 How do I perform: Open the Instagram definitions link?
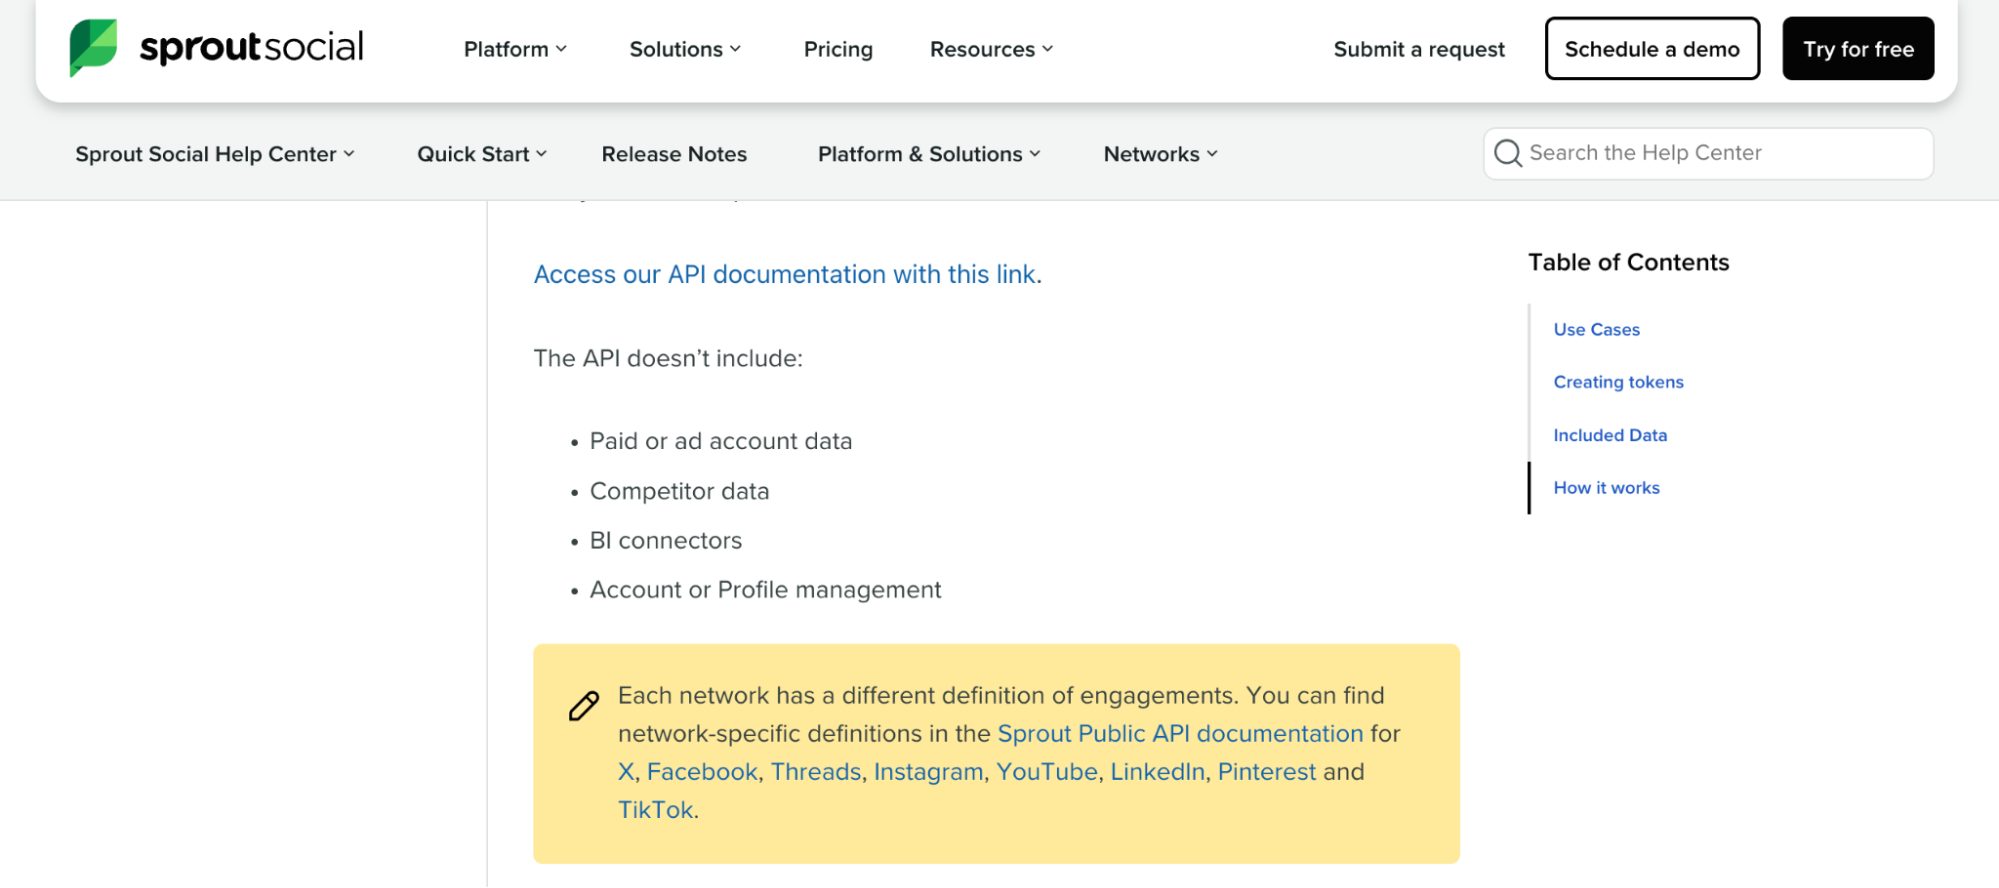(929, 771)
